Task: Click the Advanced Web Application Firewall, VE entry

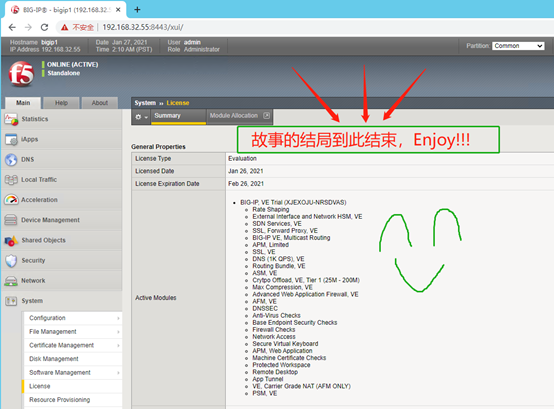Action: 305,295
